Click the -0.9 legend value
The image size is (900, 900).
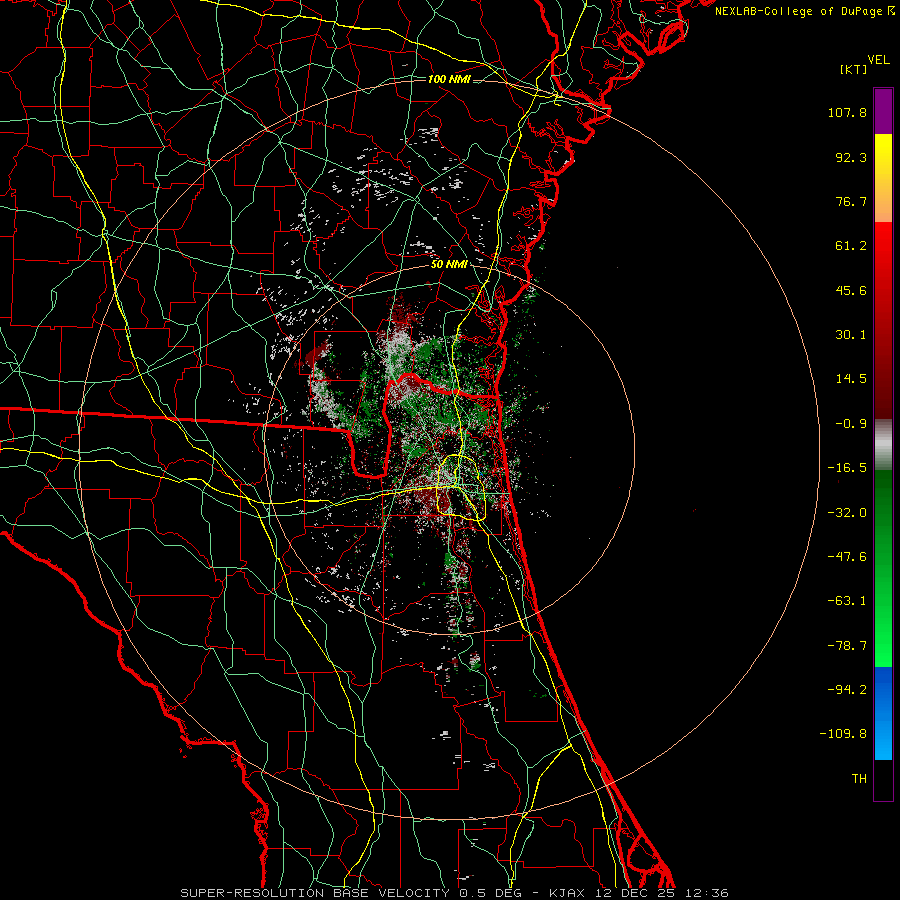pos(851,424)
